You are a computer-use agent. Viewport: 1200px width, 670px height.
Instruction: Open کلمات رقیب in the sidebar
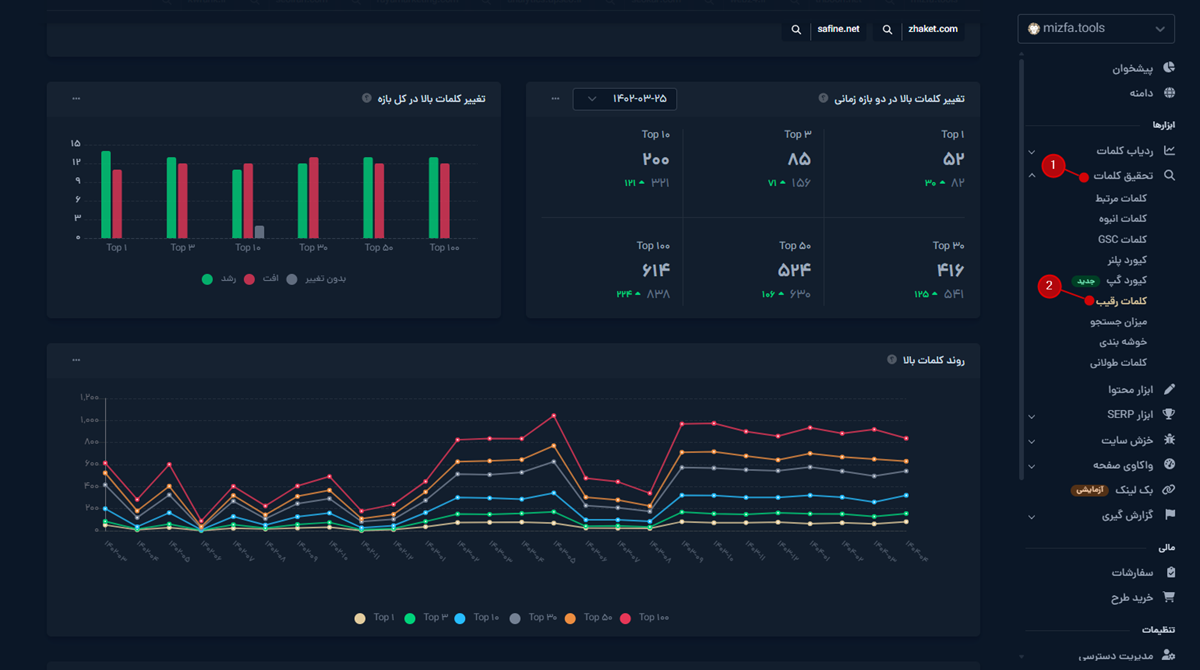coord(1121,301)
